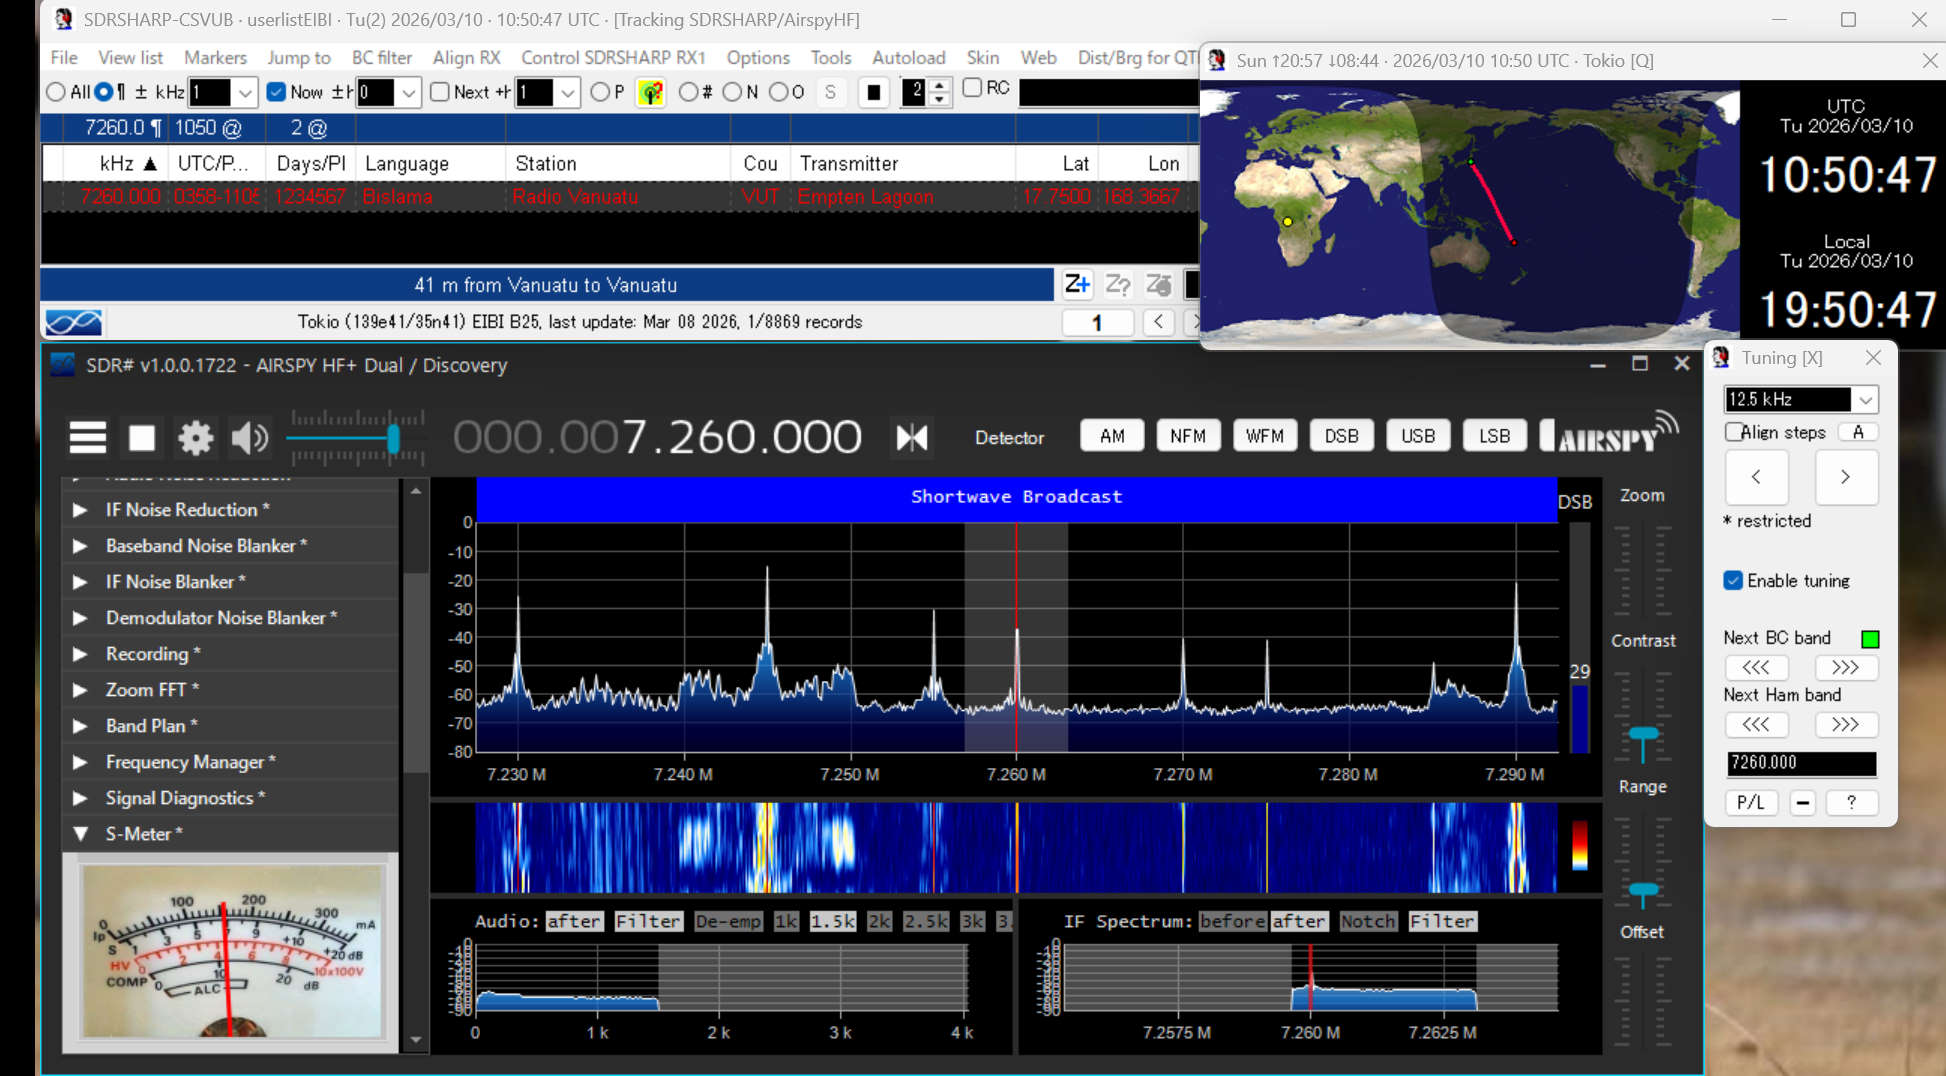The height and width of the screenshot is (1076, 1946).
Task: Enable the Align steps checkbox
Action: tap(1734, 432)
